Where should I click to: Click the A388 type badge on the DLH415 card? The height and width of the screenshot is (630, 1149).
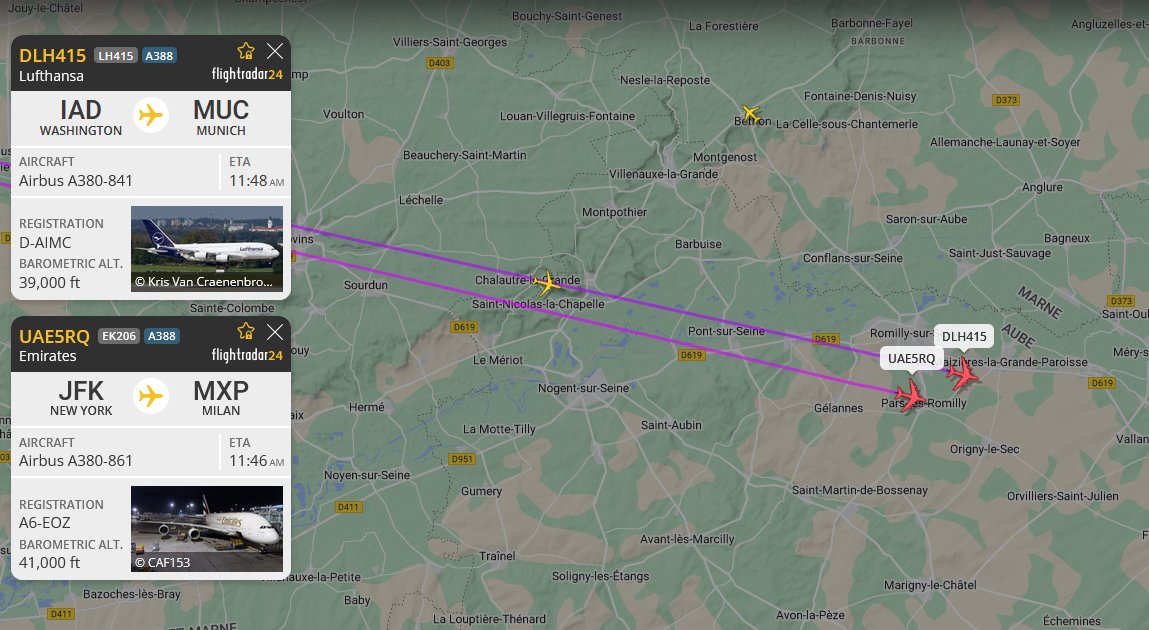coord(159,56)
